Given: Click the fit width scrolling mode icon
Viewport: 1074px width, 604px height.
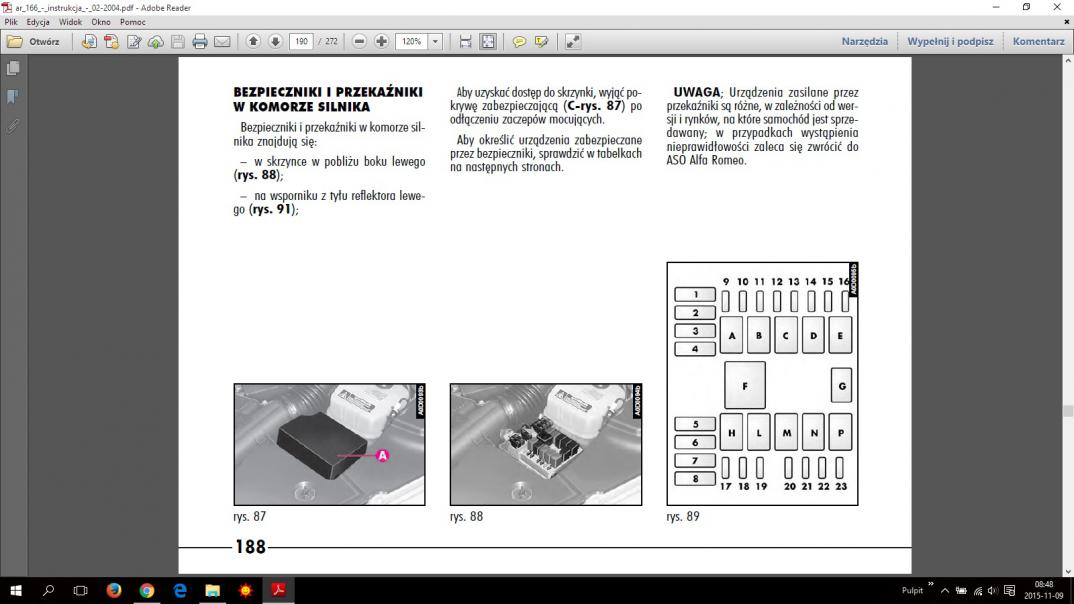Looking at the screenshot, I should (x=465, y=42).
